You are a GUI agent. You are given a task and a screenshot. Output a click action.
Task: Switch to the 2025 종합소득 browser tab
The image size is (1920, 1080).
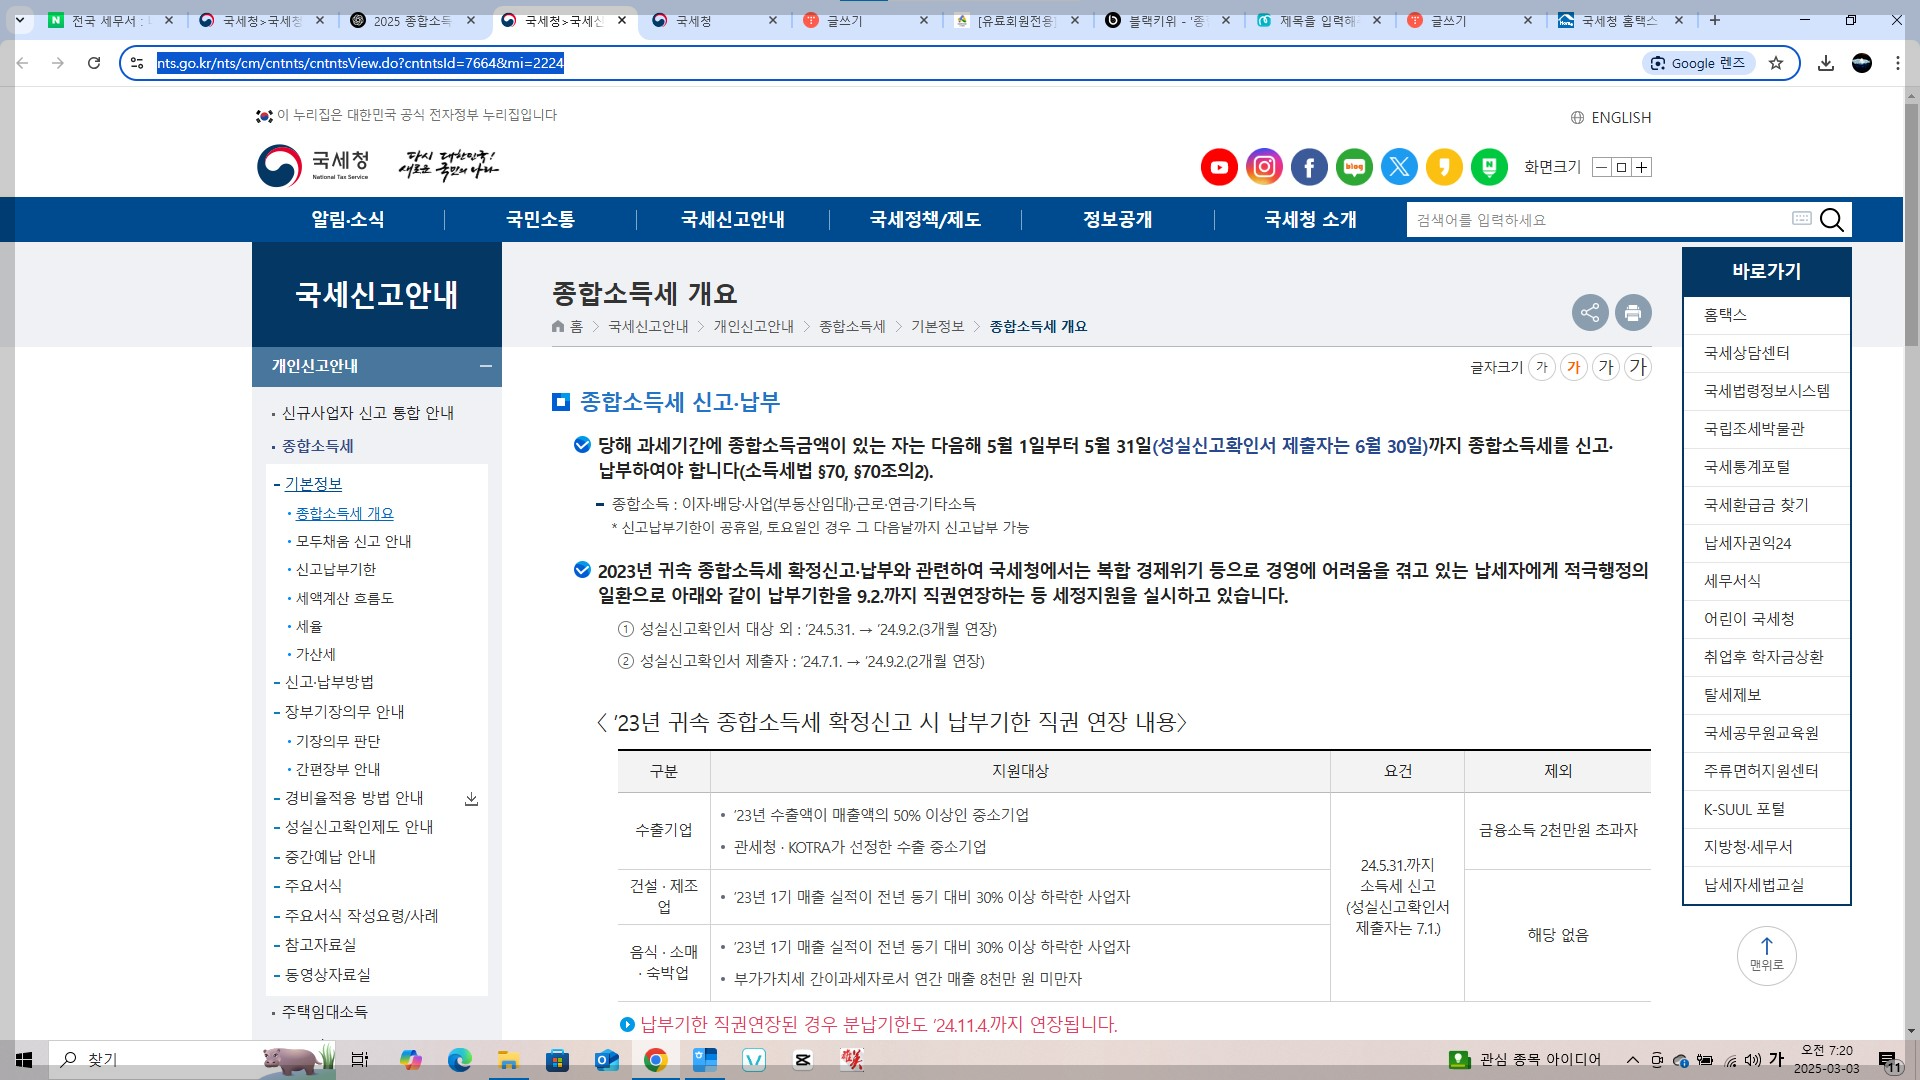(x=412, y=20)
